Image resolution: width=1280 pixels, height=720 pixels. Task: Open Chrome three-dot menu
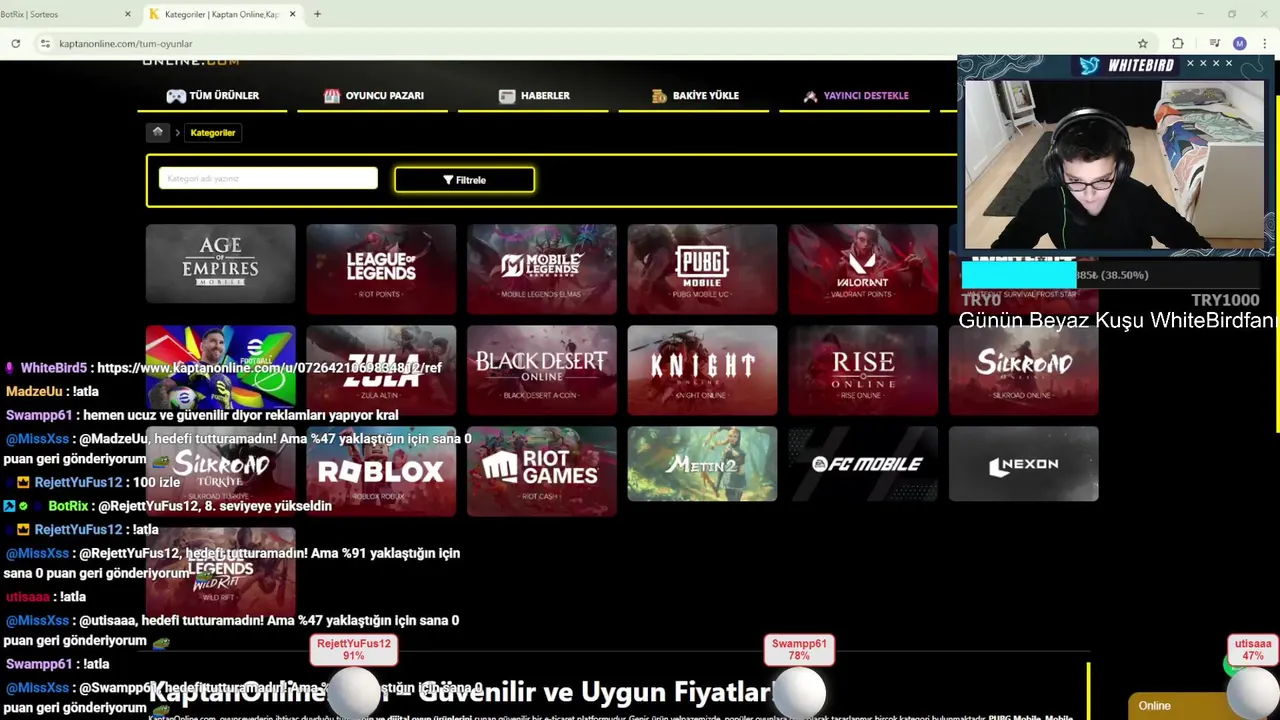coord(1265,43)
